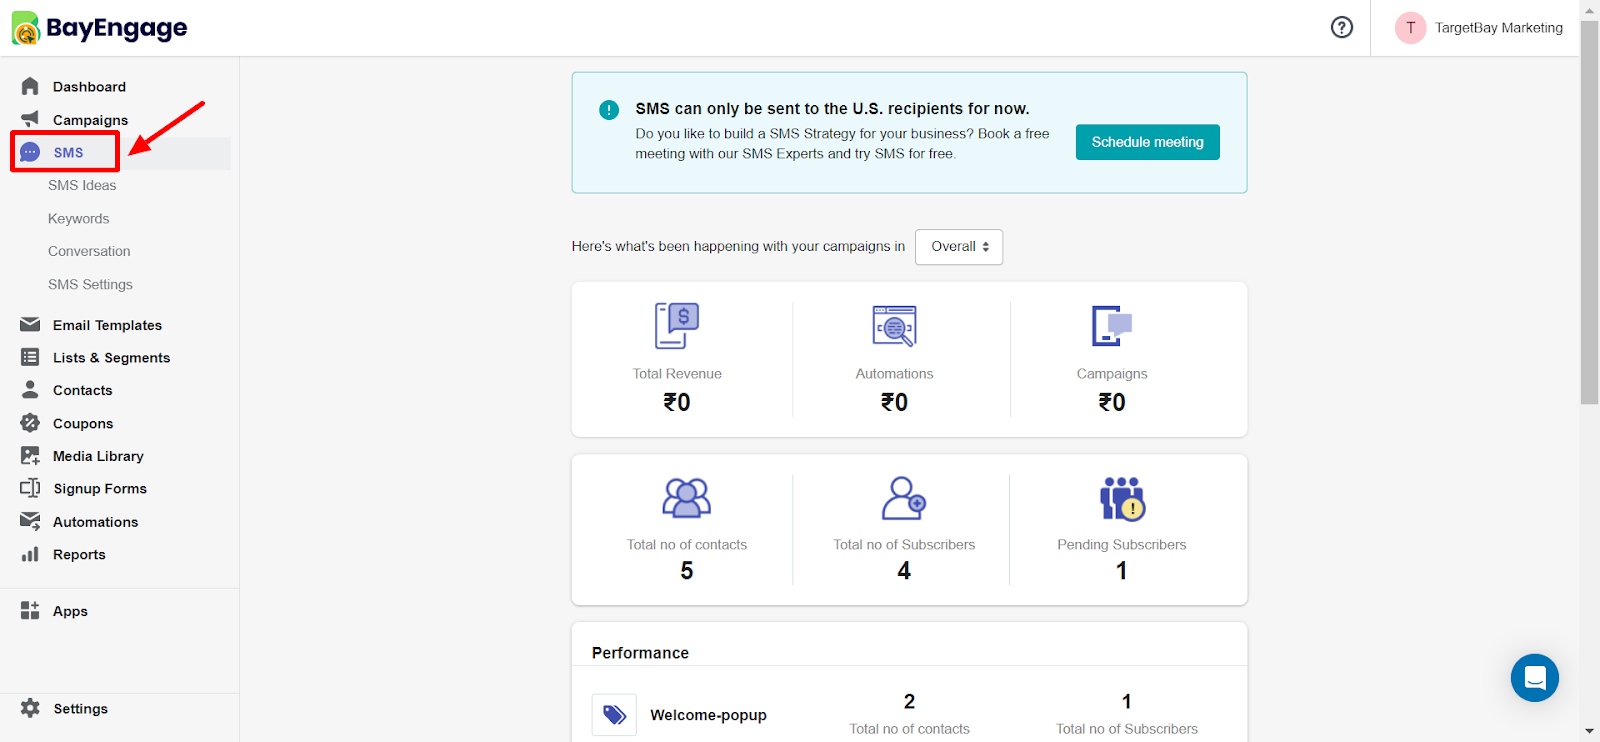
Task: Click the Media Library image icon
Action: coord(30,456)
